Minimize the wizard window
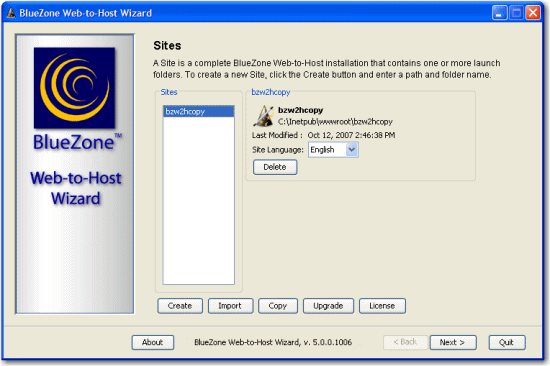This screenshot has width=550, height=366. coord(499,13)
